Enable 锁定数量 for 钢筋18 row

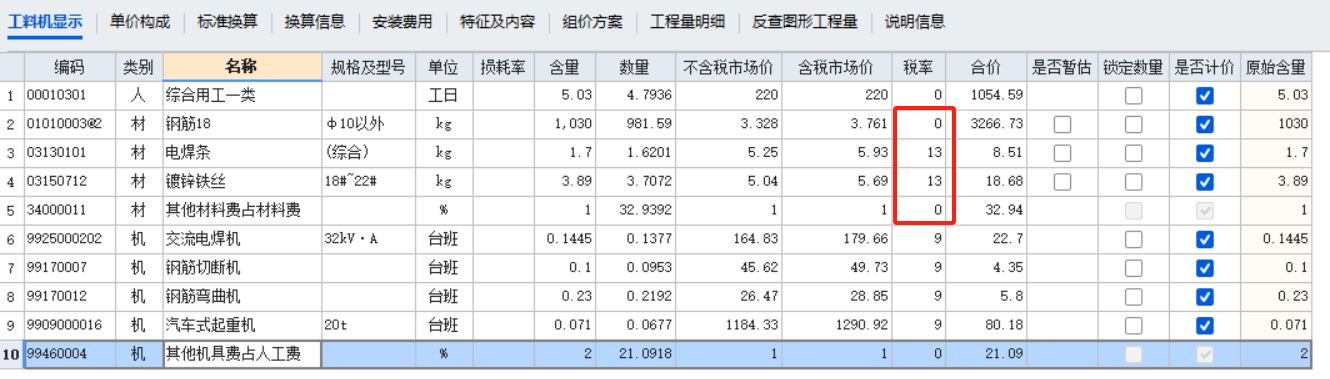(1133, 124)
